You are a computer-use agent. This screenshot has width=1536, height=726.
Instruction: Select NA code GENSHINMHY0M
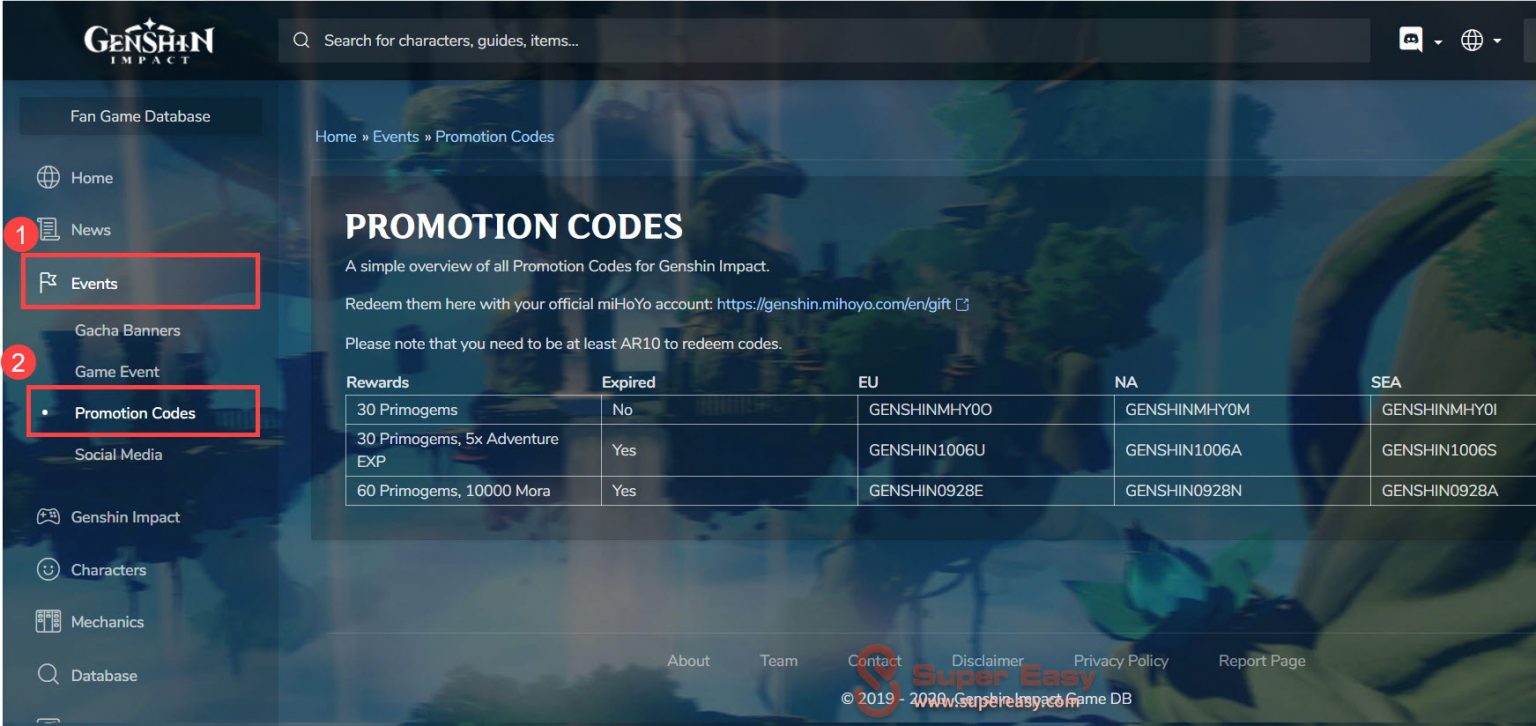point(1187,409)
